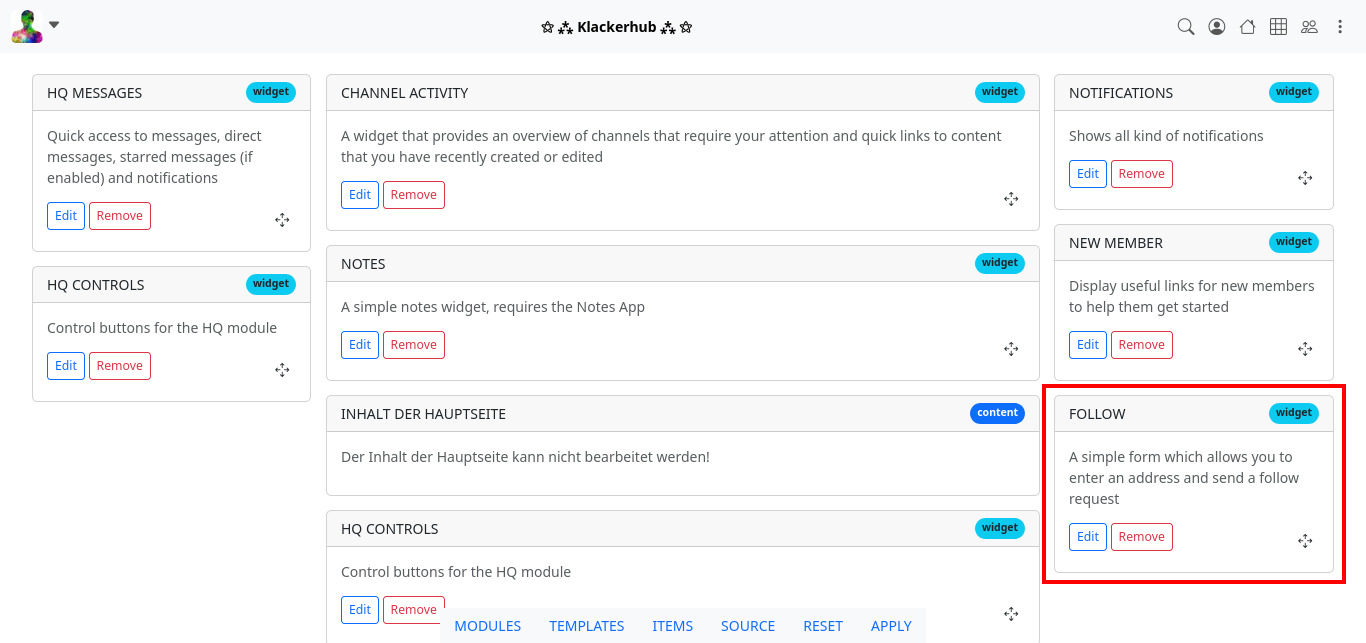Open the three-dot overflow menu
This screenshot has height=643, width=1366.
pyautogui.click(x=1341, y=27)
